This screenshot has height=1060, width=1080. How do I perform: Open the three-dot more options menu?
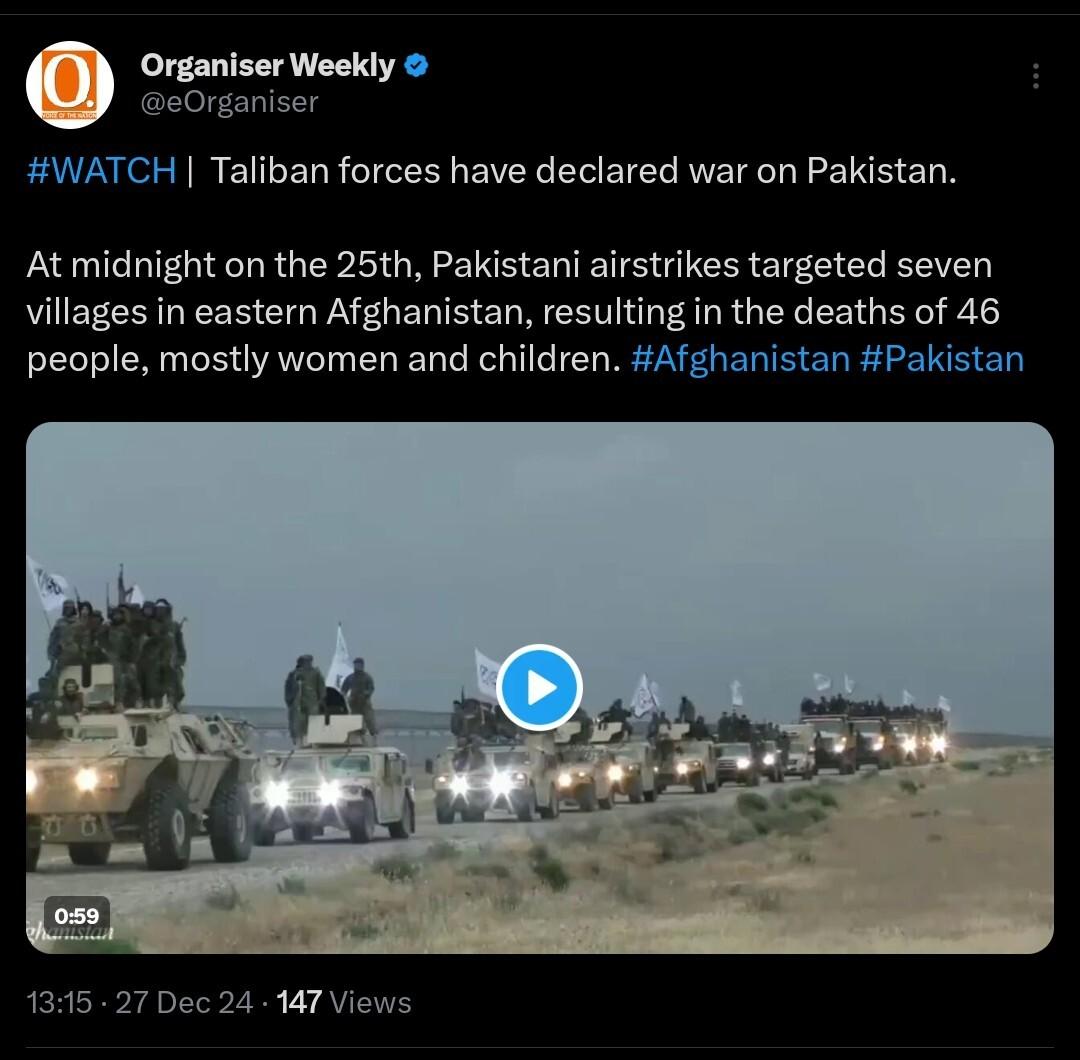coord(1035,76)
